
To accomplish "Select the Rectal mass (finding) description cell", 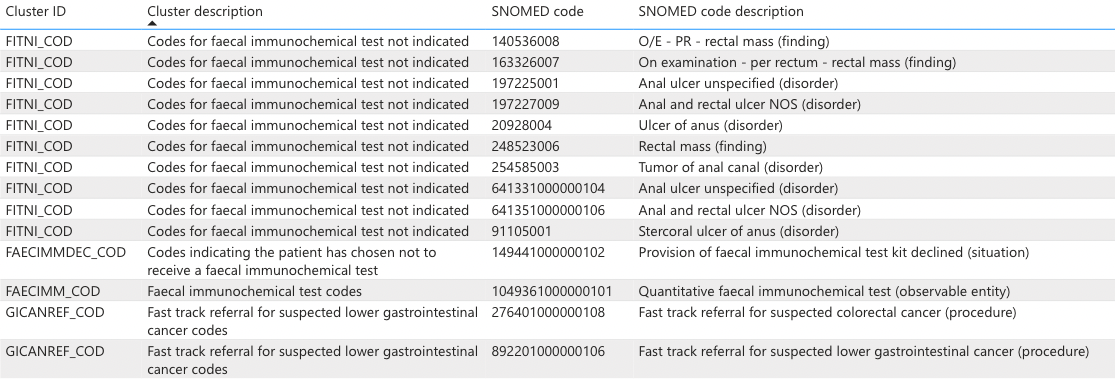I will [x=703, y=146].
